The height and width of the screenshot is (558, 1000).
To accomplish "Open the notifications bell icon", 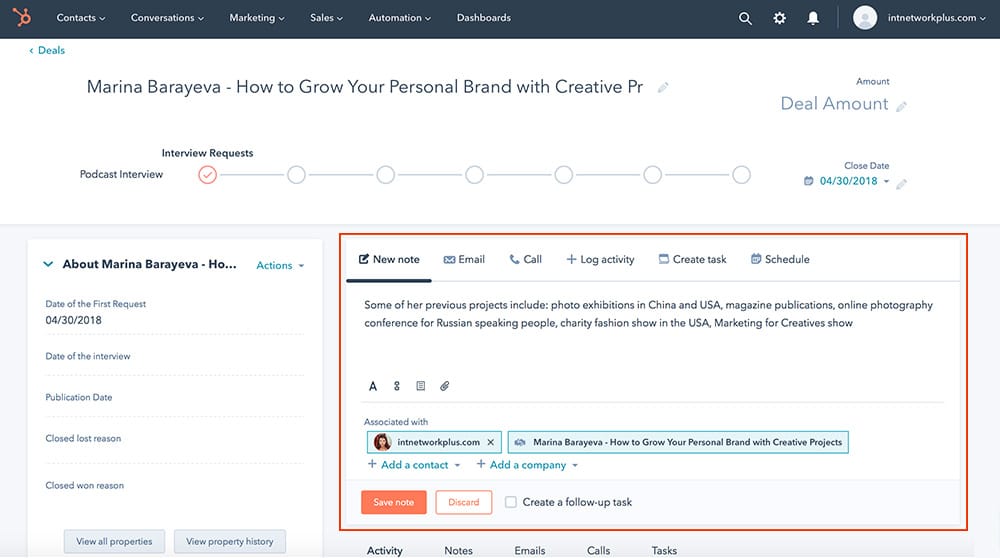I will coord(813,18).
